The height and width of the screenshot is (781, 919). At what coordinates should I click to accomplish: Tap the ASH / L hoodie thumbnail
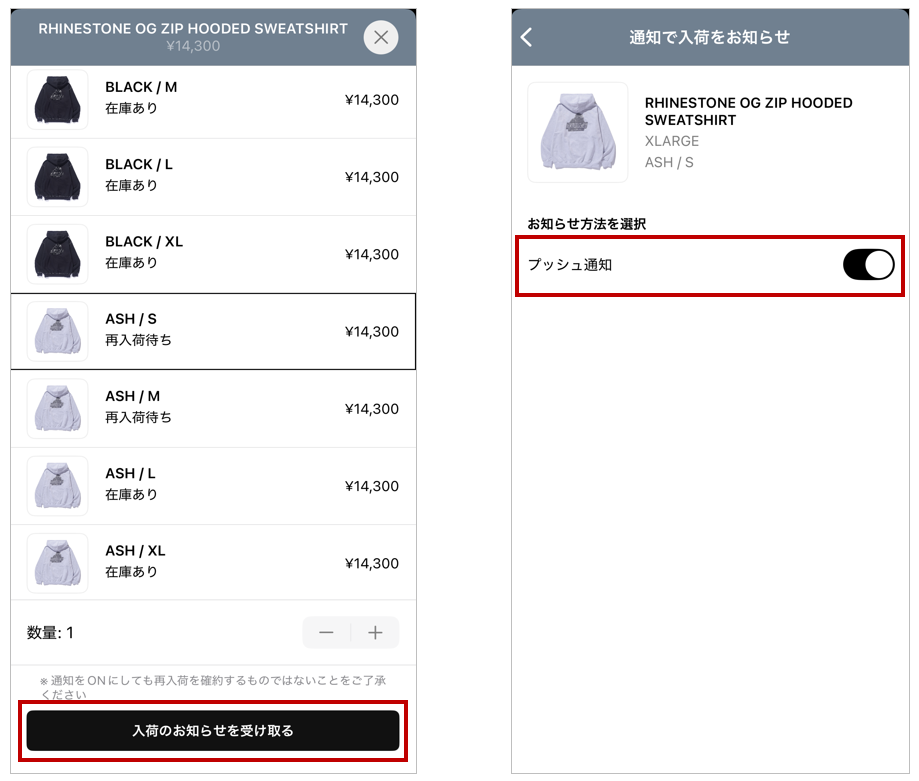pos(57,486)
